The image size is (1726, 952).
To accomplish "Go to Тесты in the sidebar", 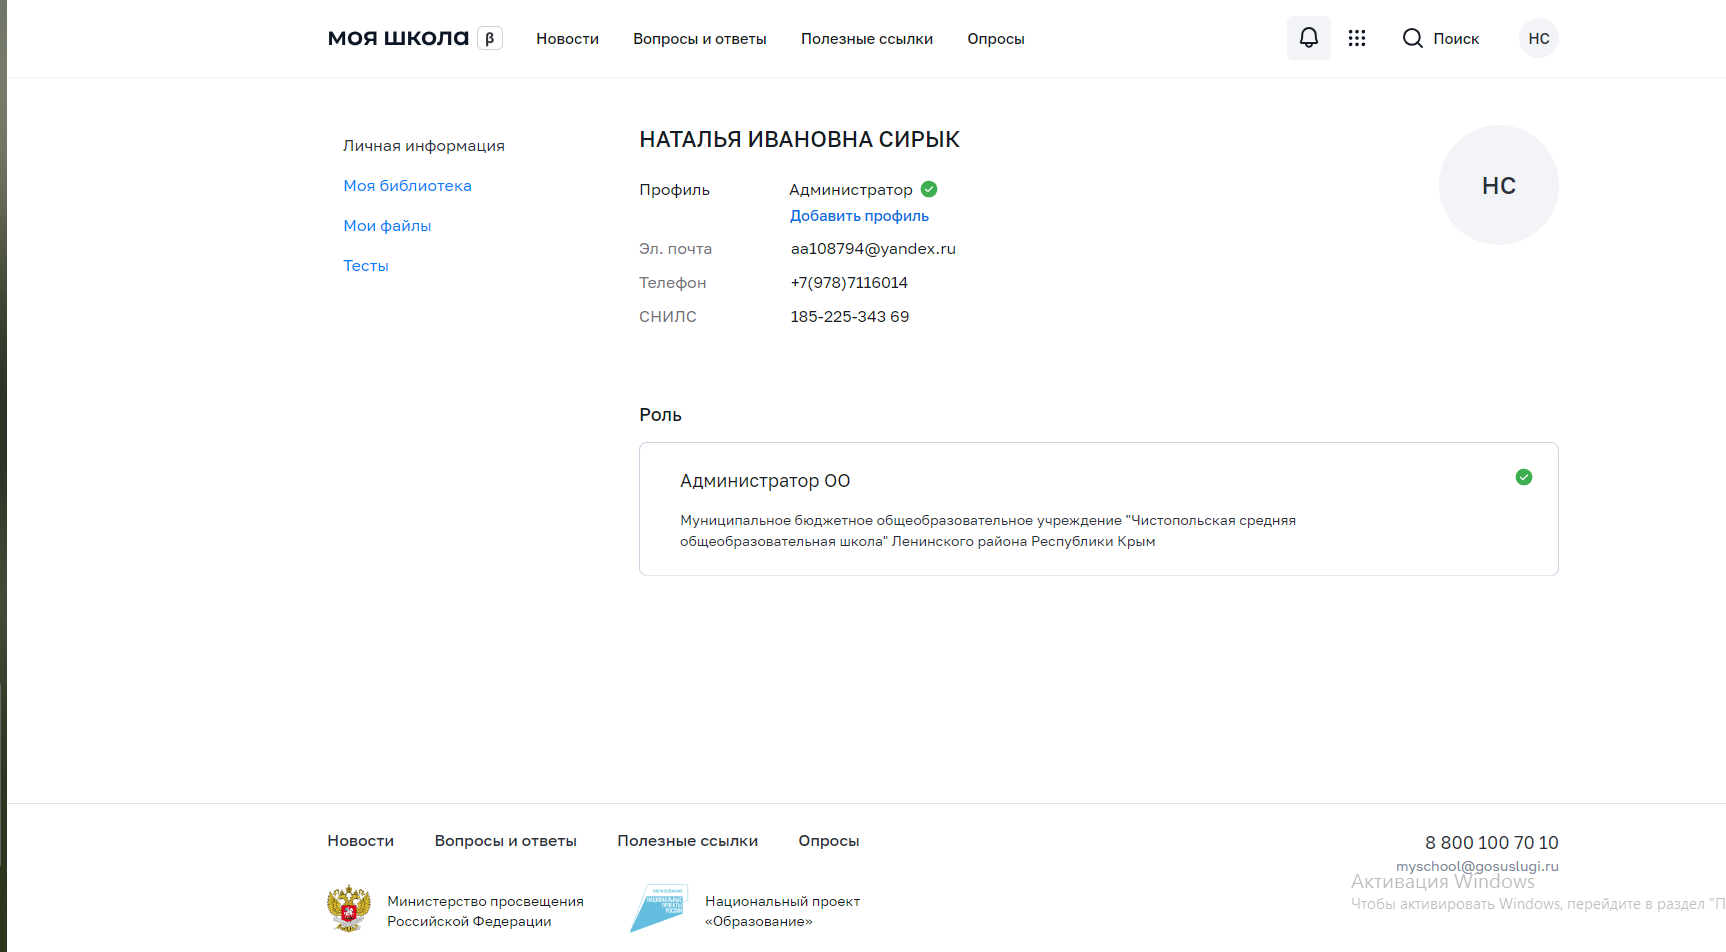I will pos(365,266).
